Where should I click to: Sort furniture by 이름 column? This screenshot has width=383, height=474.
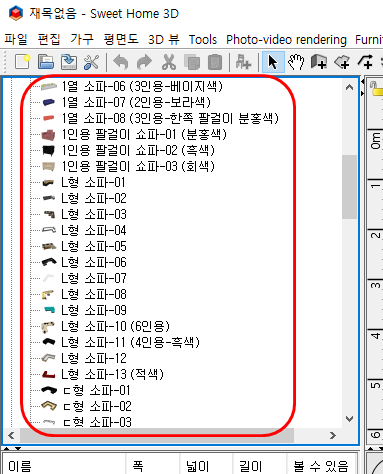click(x=64, y=466)
